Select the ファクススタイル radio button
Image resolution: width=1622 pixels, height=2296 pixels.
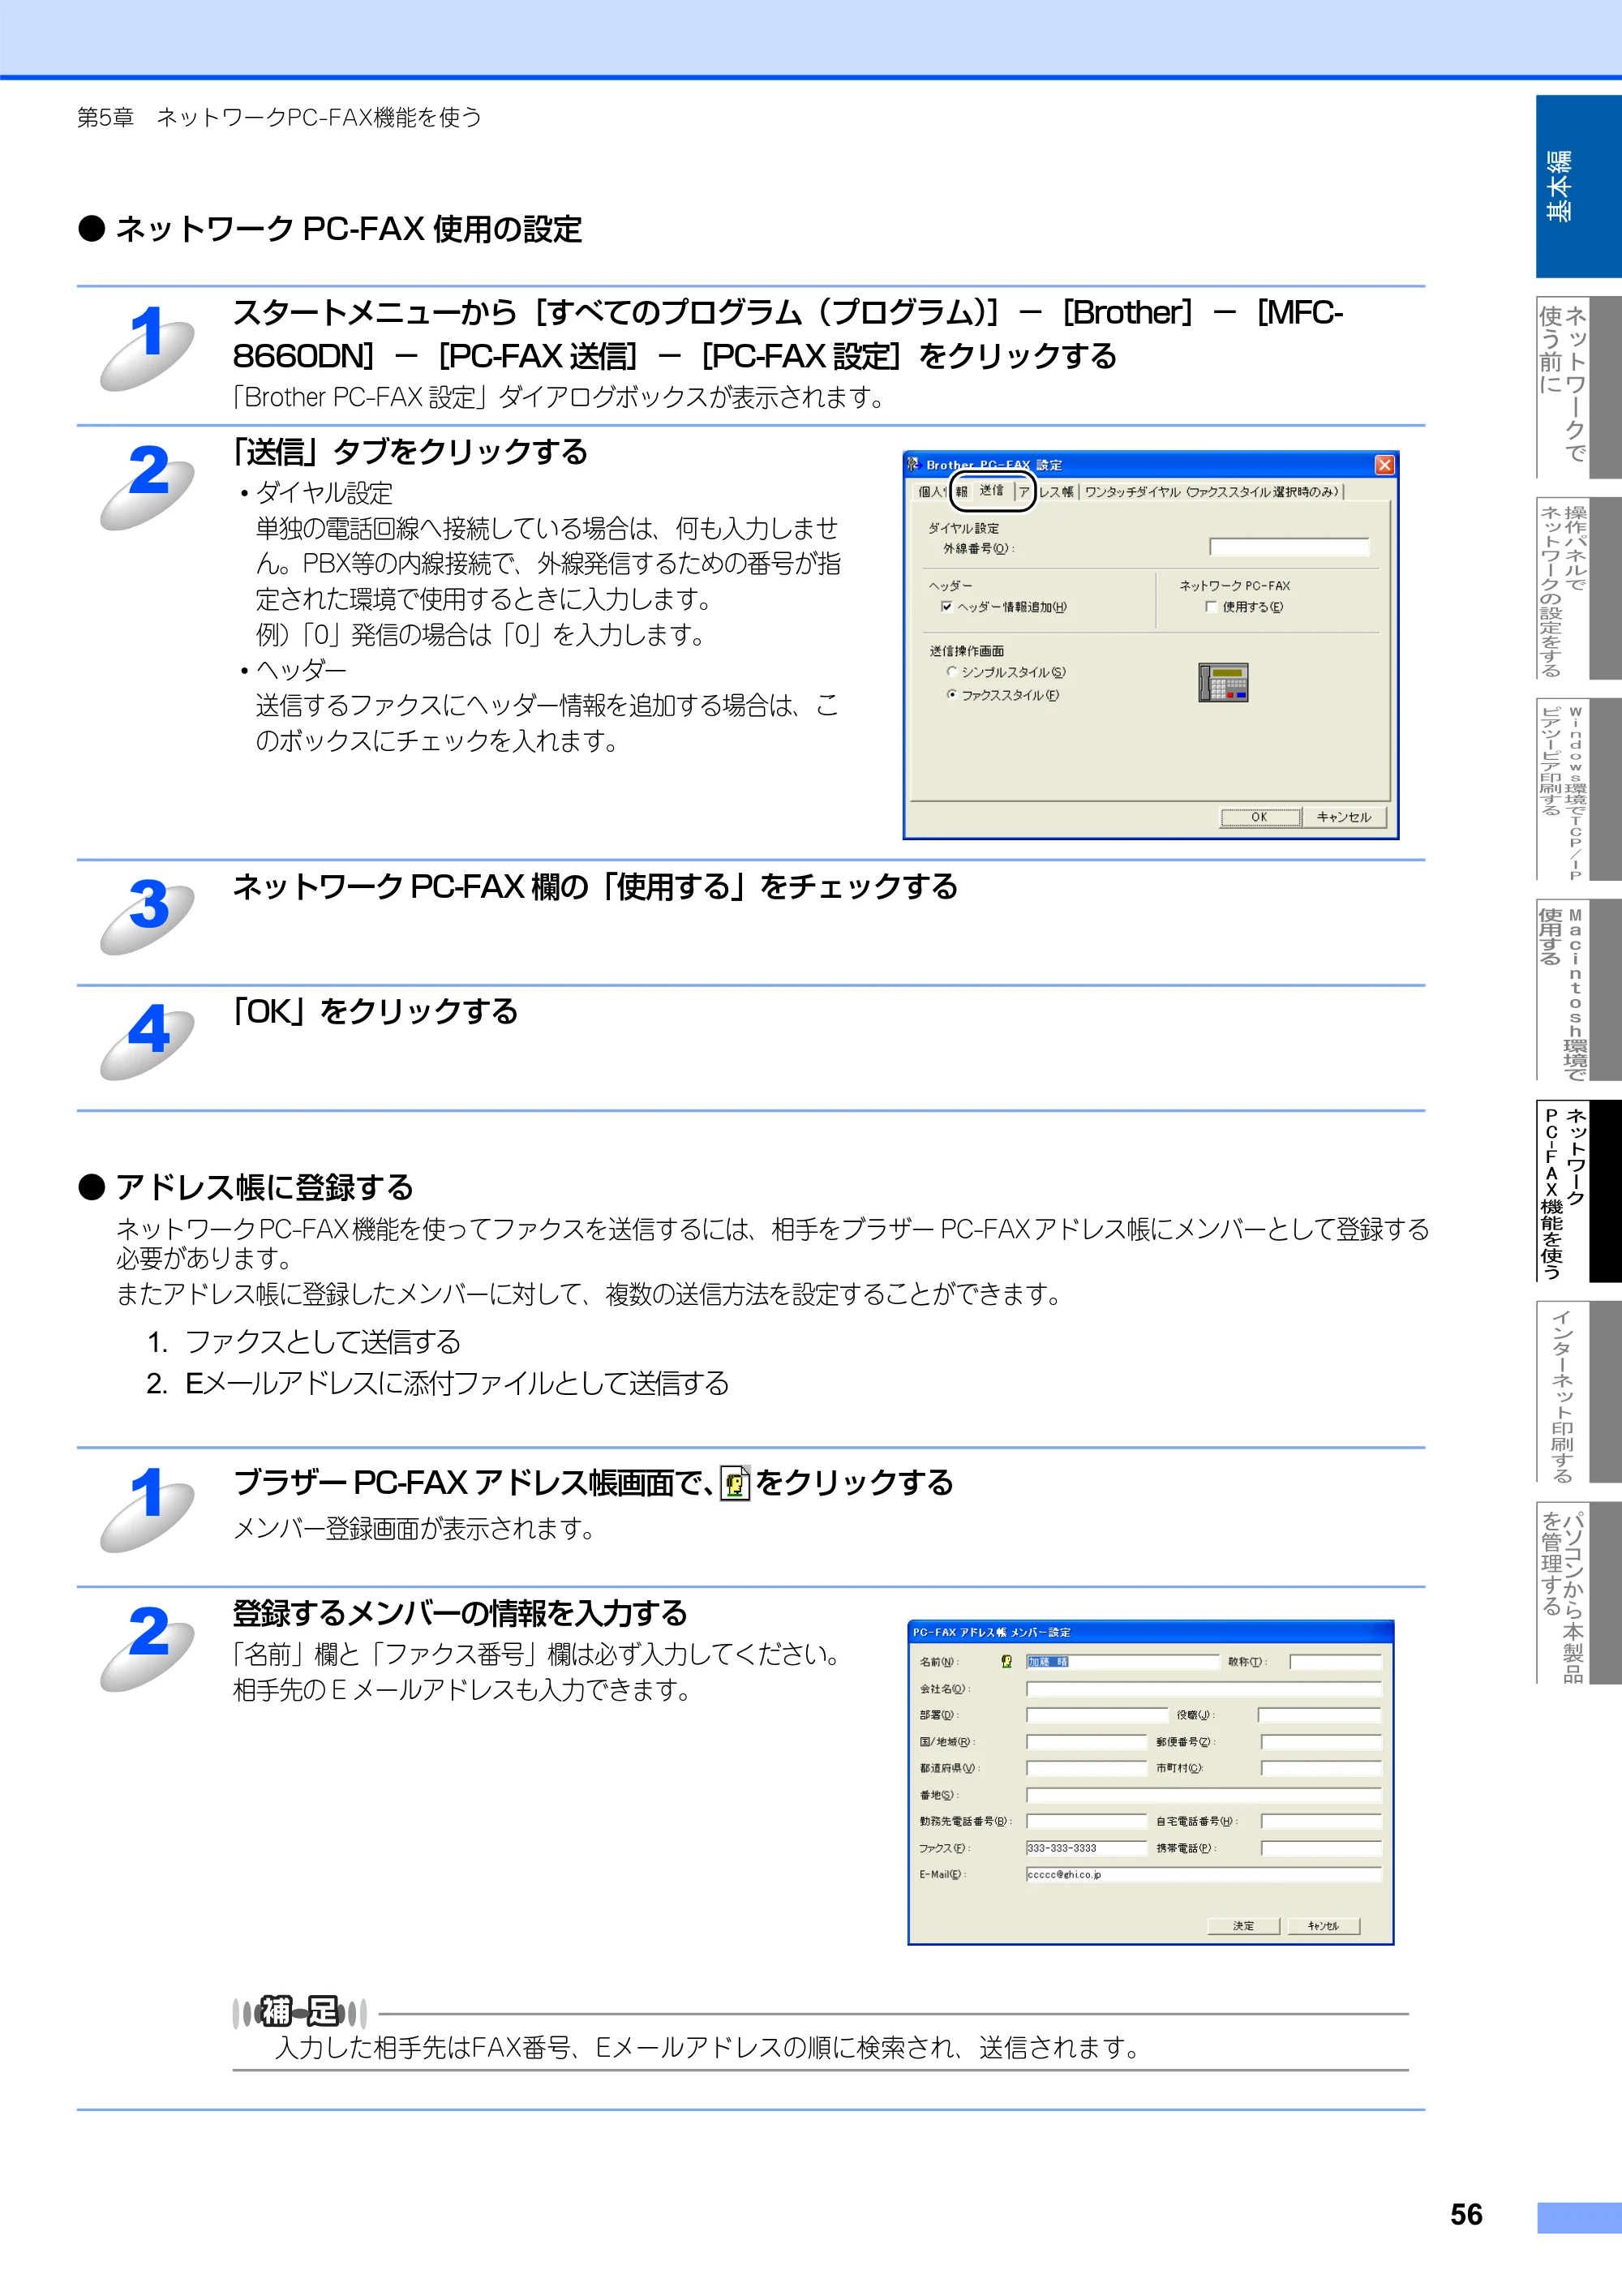point(952,695)
